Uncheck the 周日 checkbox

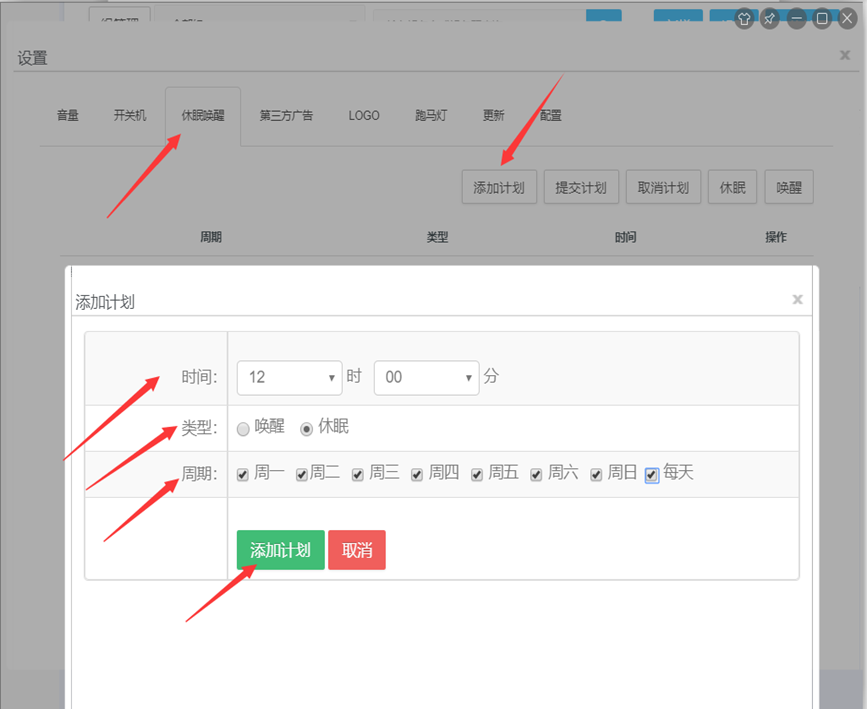(596, 474)
